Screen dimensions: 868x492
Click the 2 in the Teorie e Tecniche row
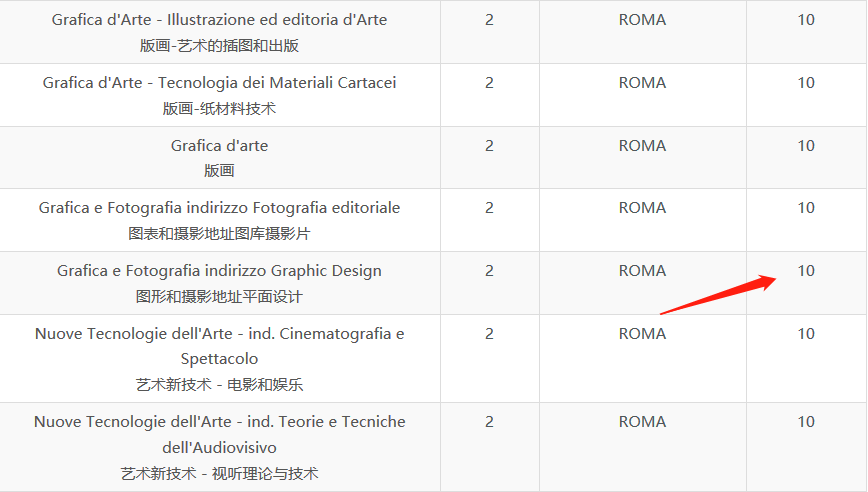pos(489,422)
